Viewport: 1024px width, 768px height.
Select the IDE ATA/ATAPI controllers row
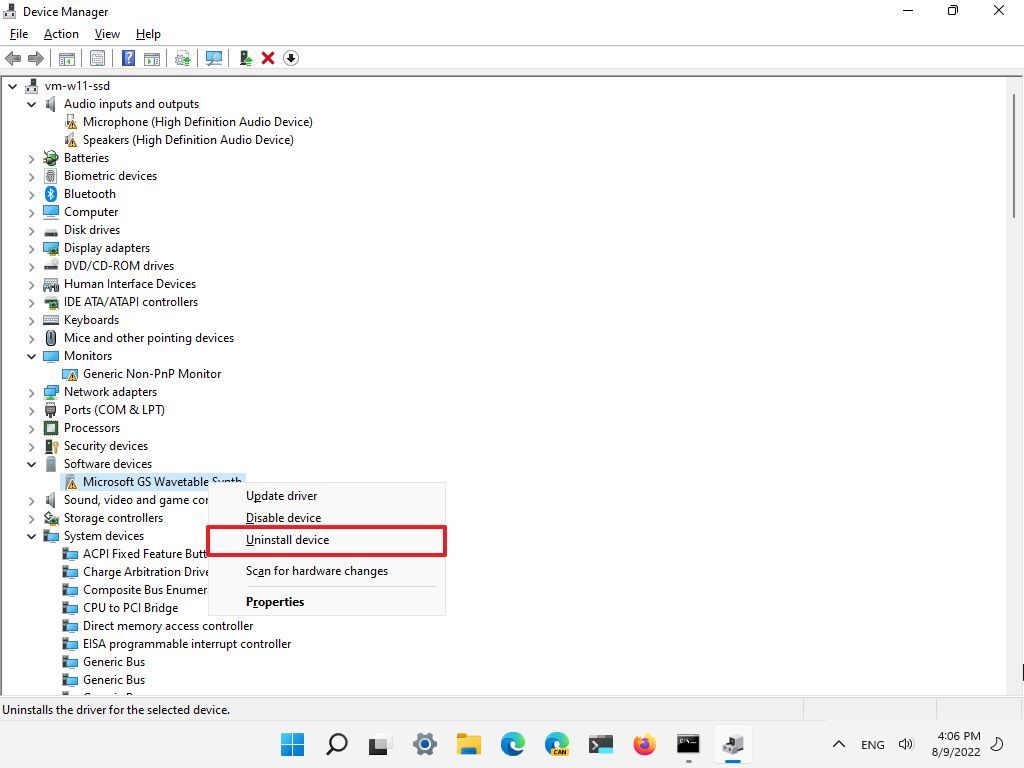click(131, 302)
